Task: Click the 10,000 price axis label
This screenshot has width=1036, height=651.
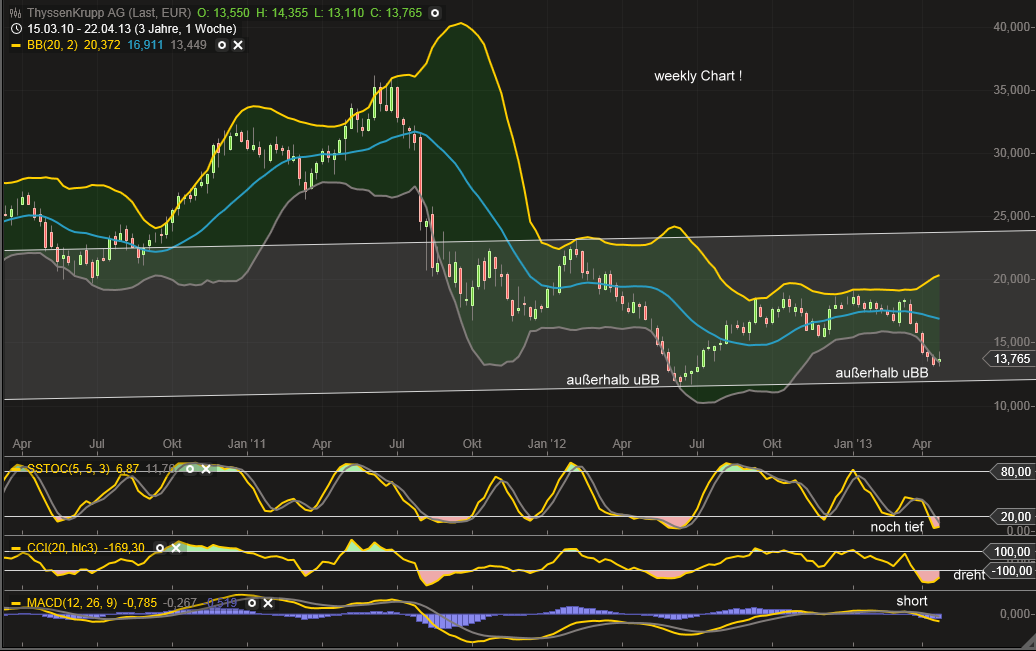Action: click(x=1012, y=405)
